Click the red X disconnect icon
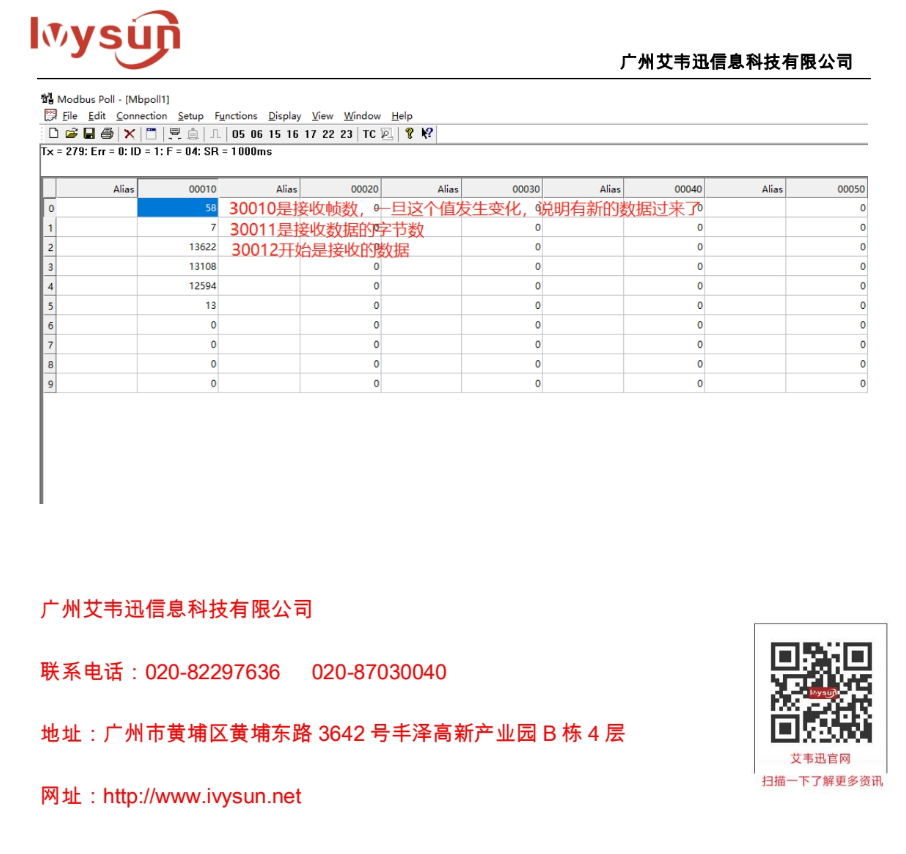This screenshot has width=906, height=854. pyautogui.click(x=128, y=134)
